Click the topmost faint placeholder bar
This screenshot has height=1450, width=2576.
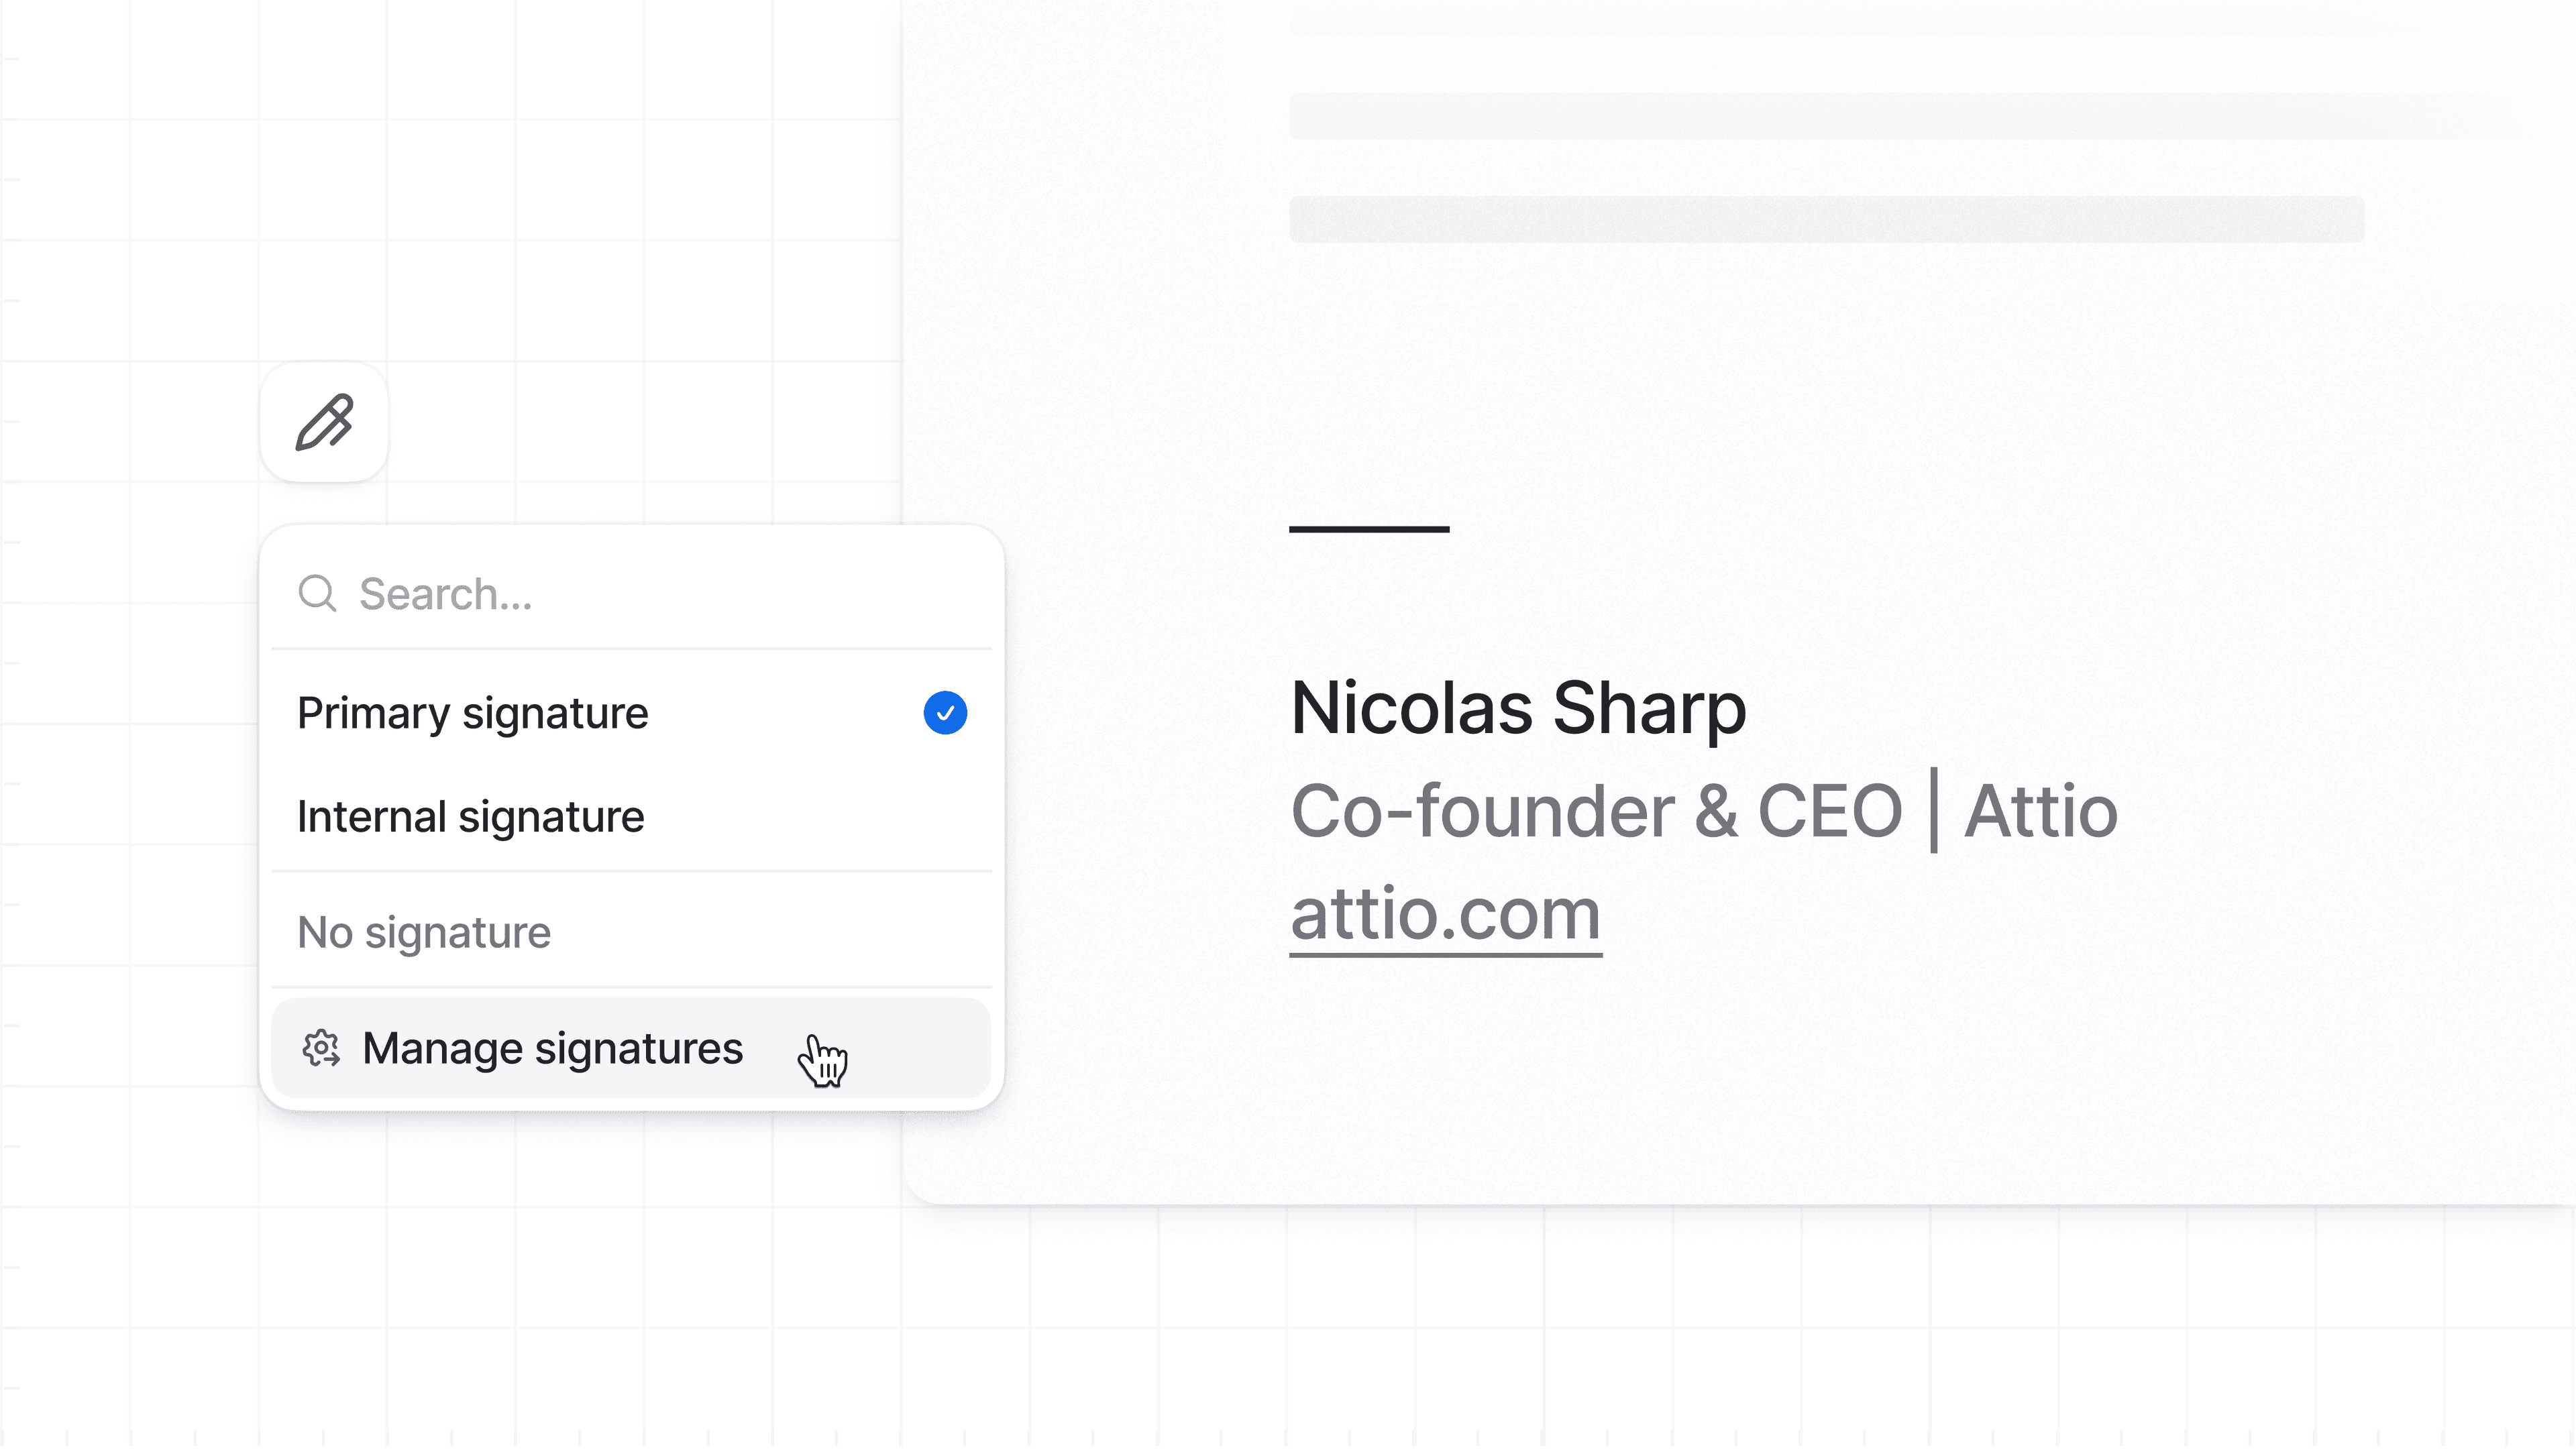tap(1900, 18)
